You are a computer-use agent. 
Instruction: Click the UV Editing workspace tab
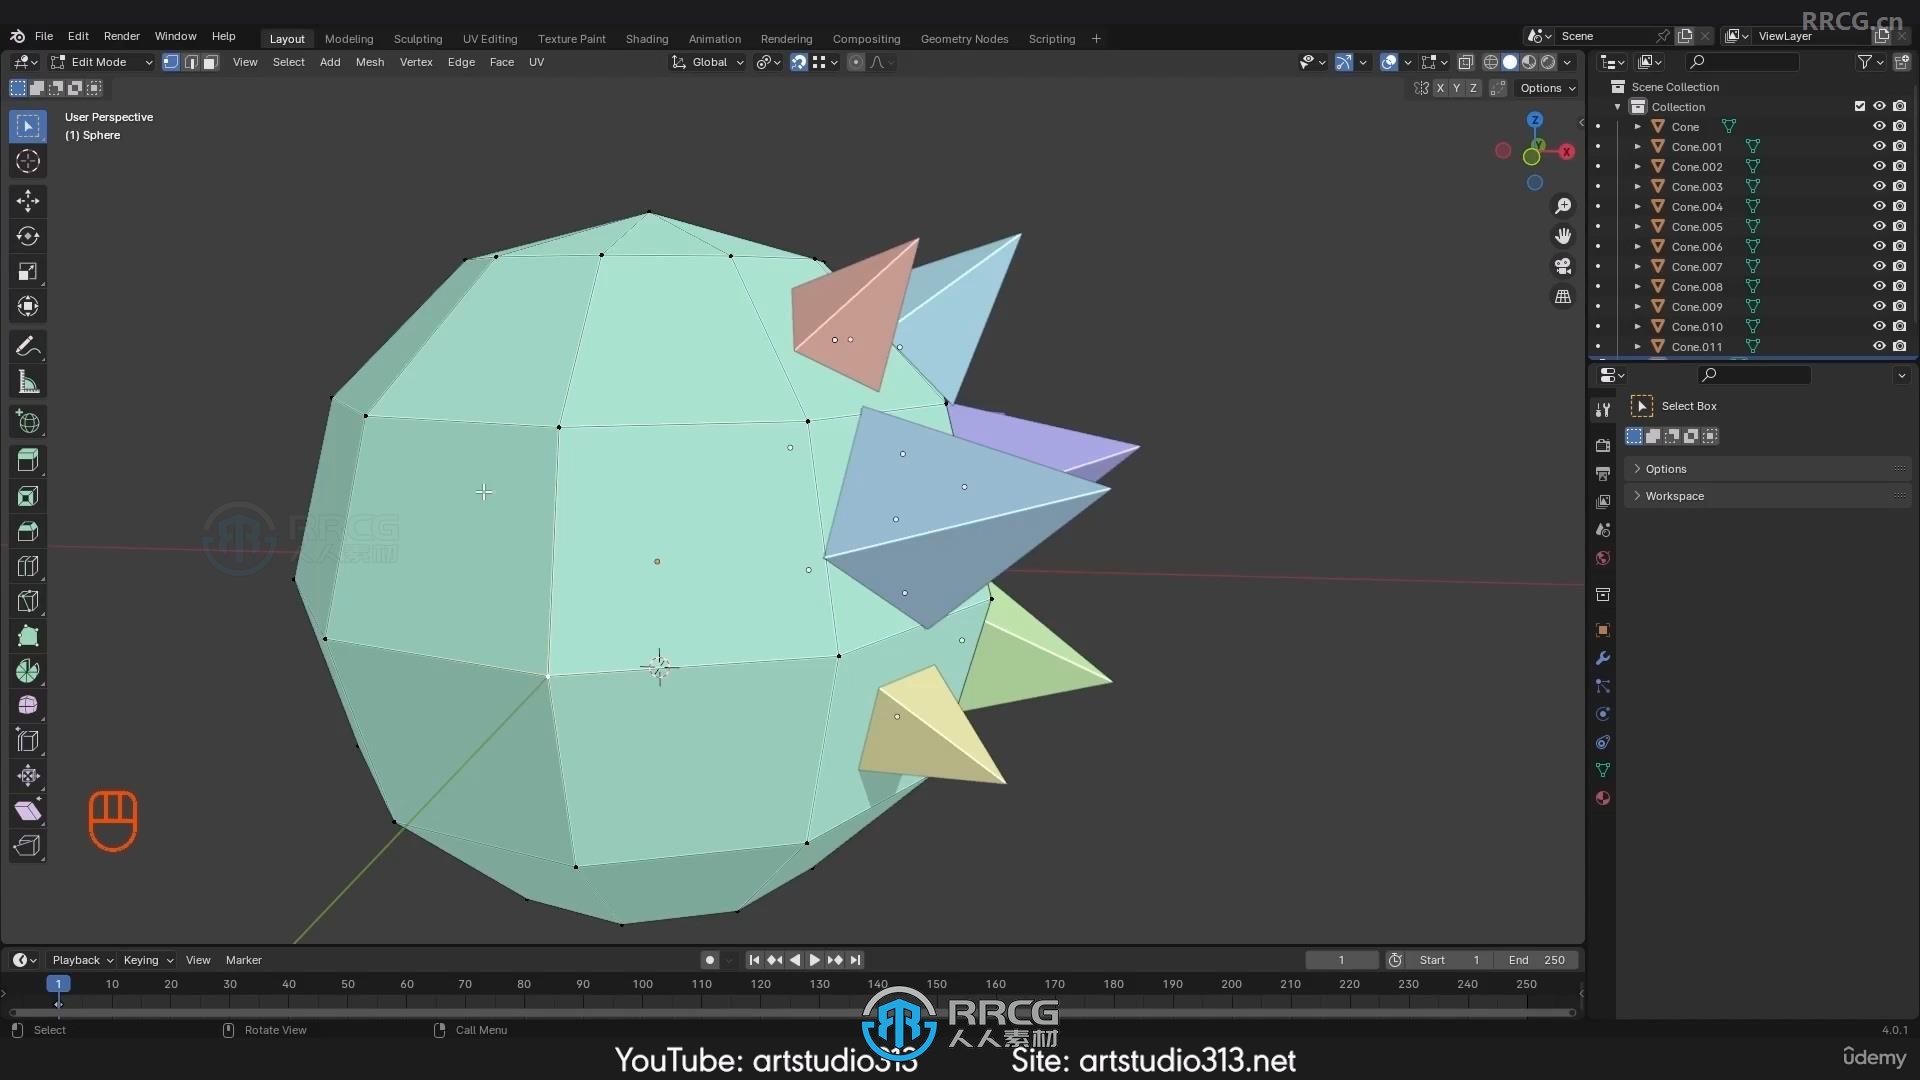point(489,37)
